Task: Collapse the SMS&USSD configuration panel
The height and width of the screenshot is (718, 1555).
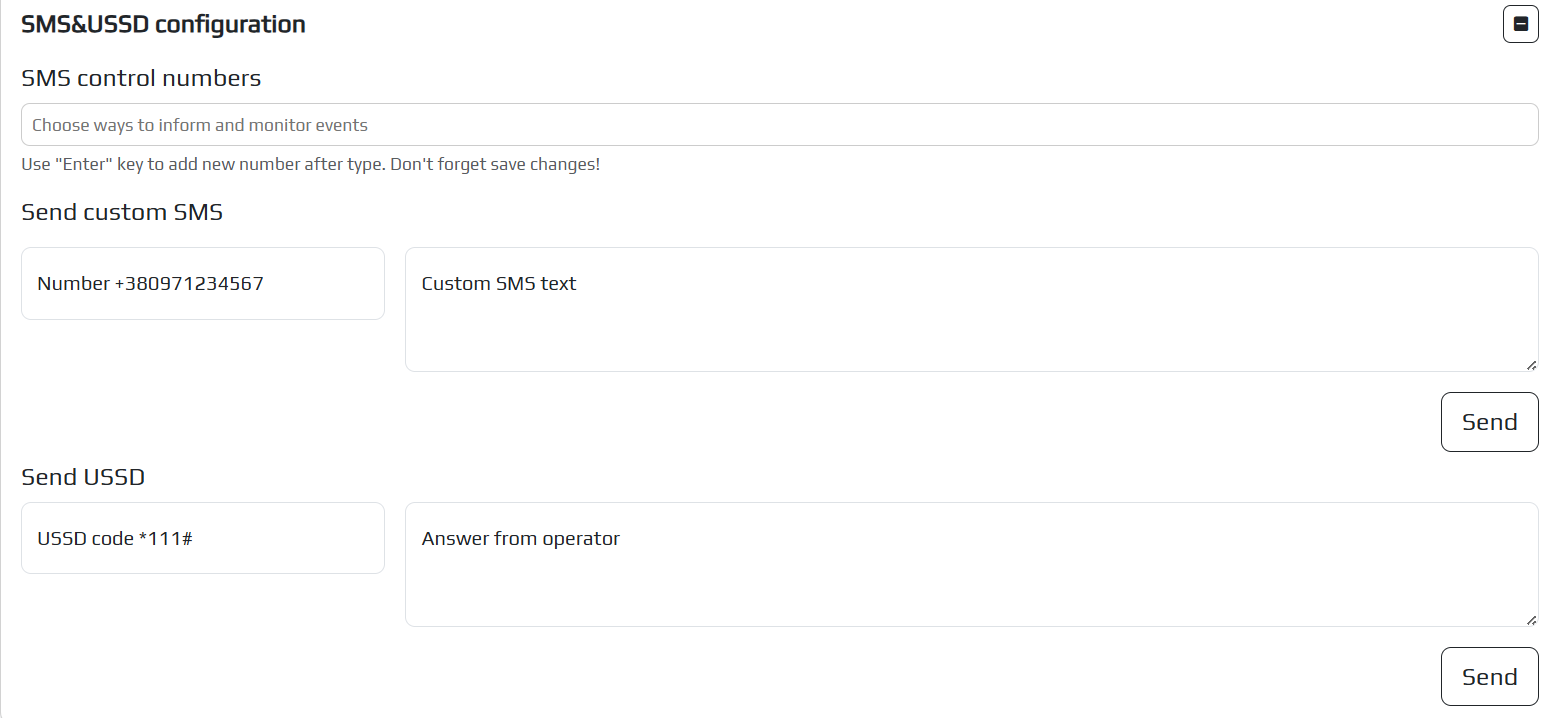Action: [1520, 24]
